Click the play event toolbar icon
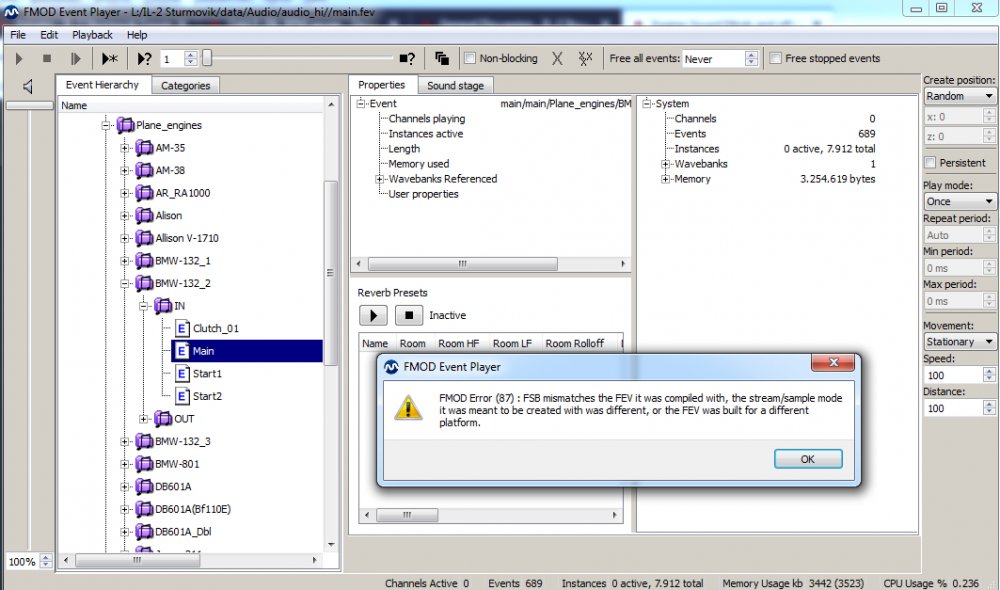 point(18,59)
